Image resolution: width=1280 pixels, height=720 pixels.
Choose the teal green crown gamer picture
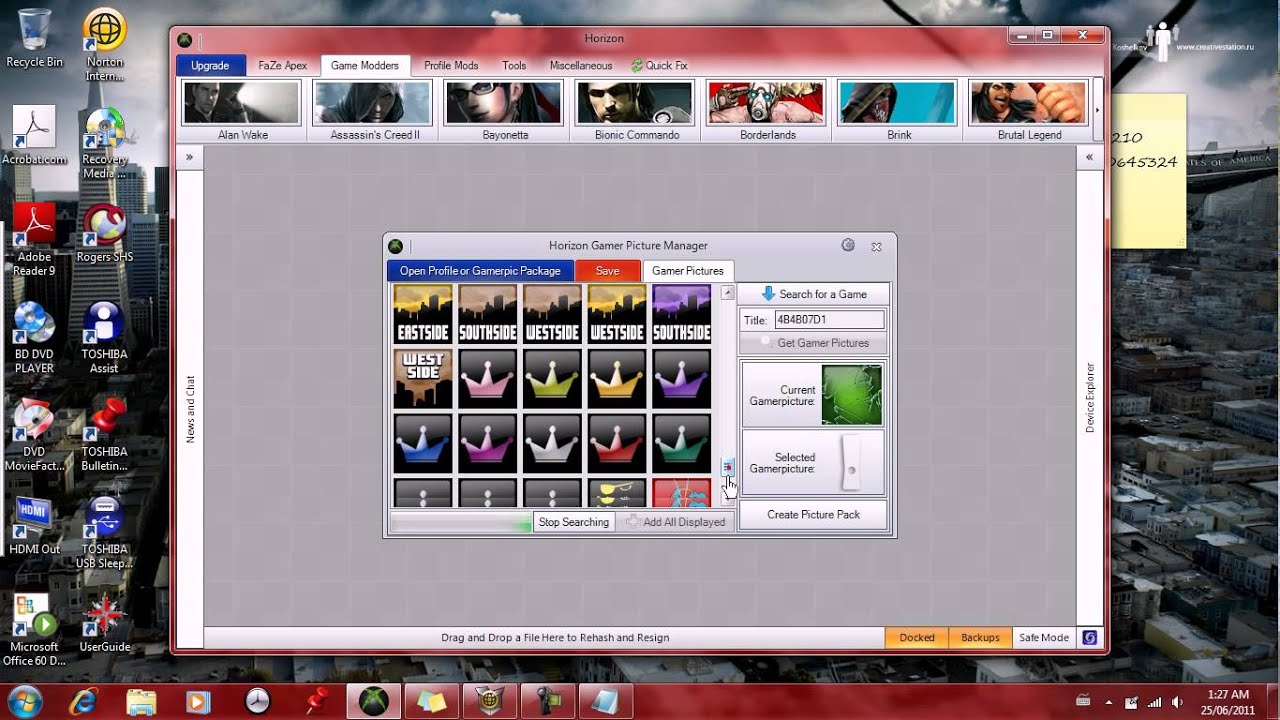tap(682, 444)
